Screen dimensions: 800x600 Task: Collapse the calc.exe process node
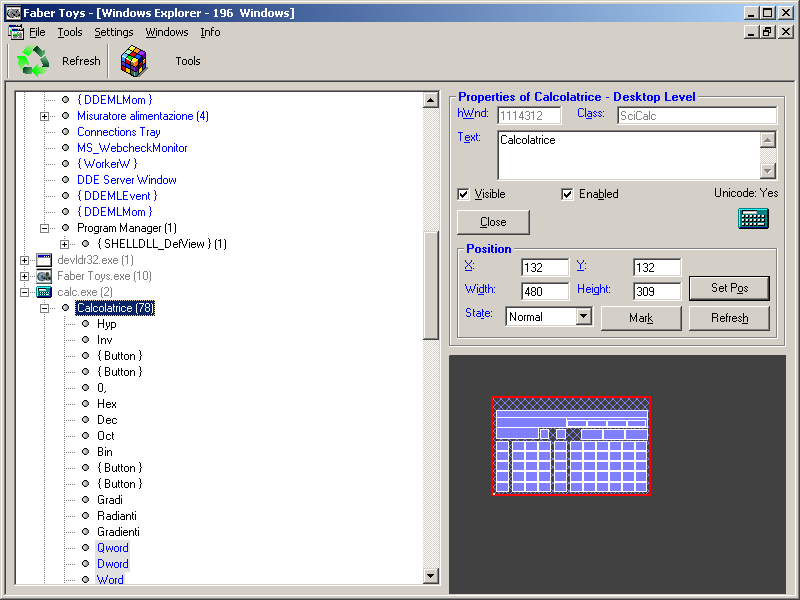point(24,292)
